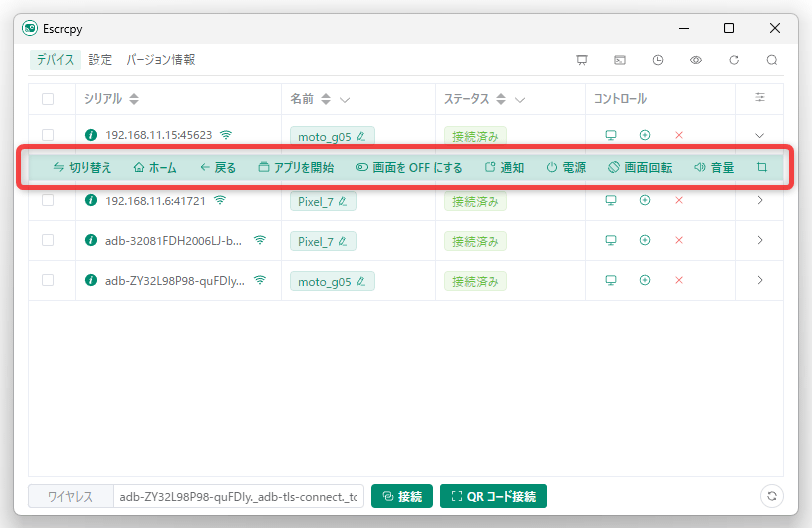Click the QR コード接続 button
Image resolution: width=812 pixels, height=528 pixels.
[x=493, y=496]
